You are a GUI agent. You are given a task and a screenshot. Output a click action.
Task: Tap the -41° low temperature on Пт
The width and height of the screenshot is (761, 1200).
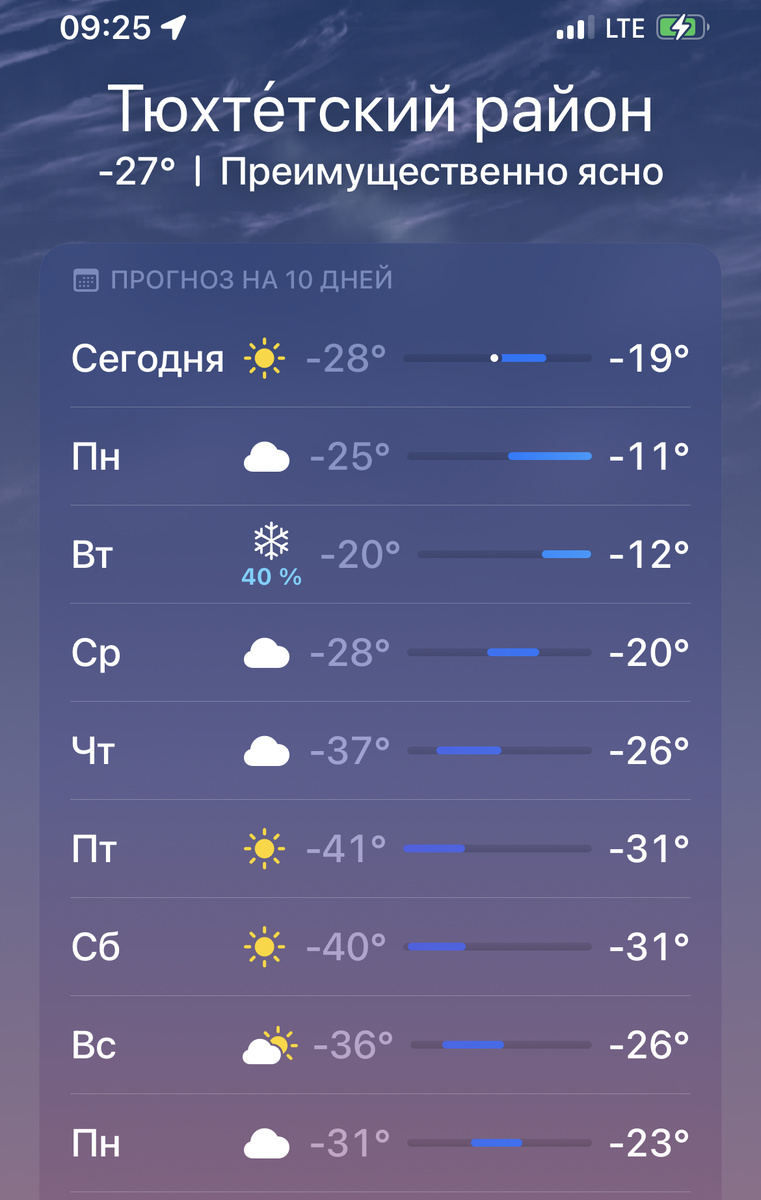[345, 848]
